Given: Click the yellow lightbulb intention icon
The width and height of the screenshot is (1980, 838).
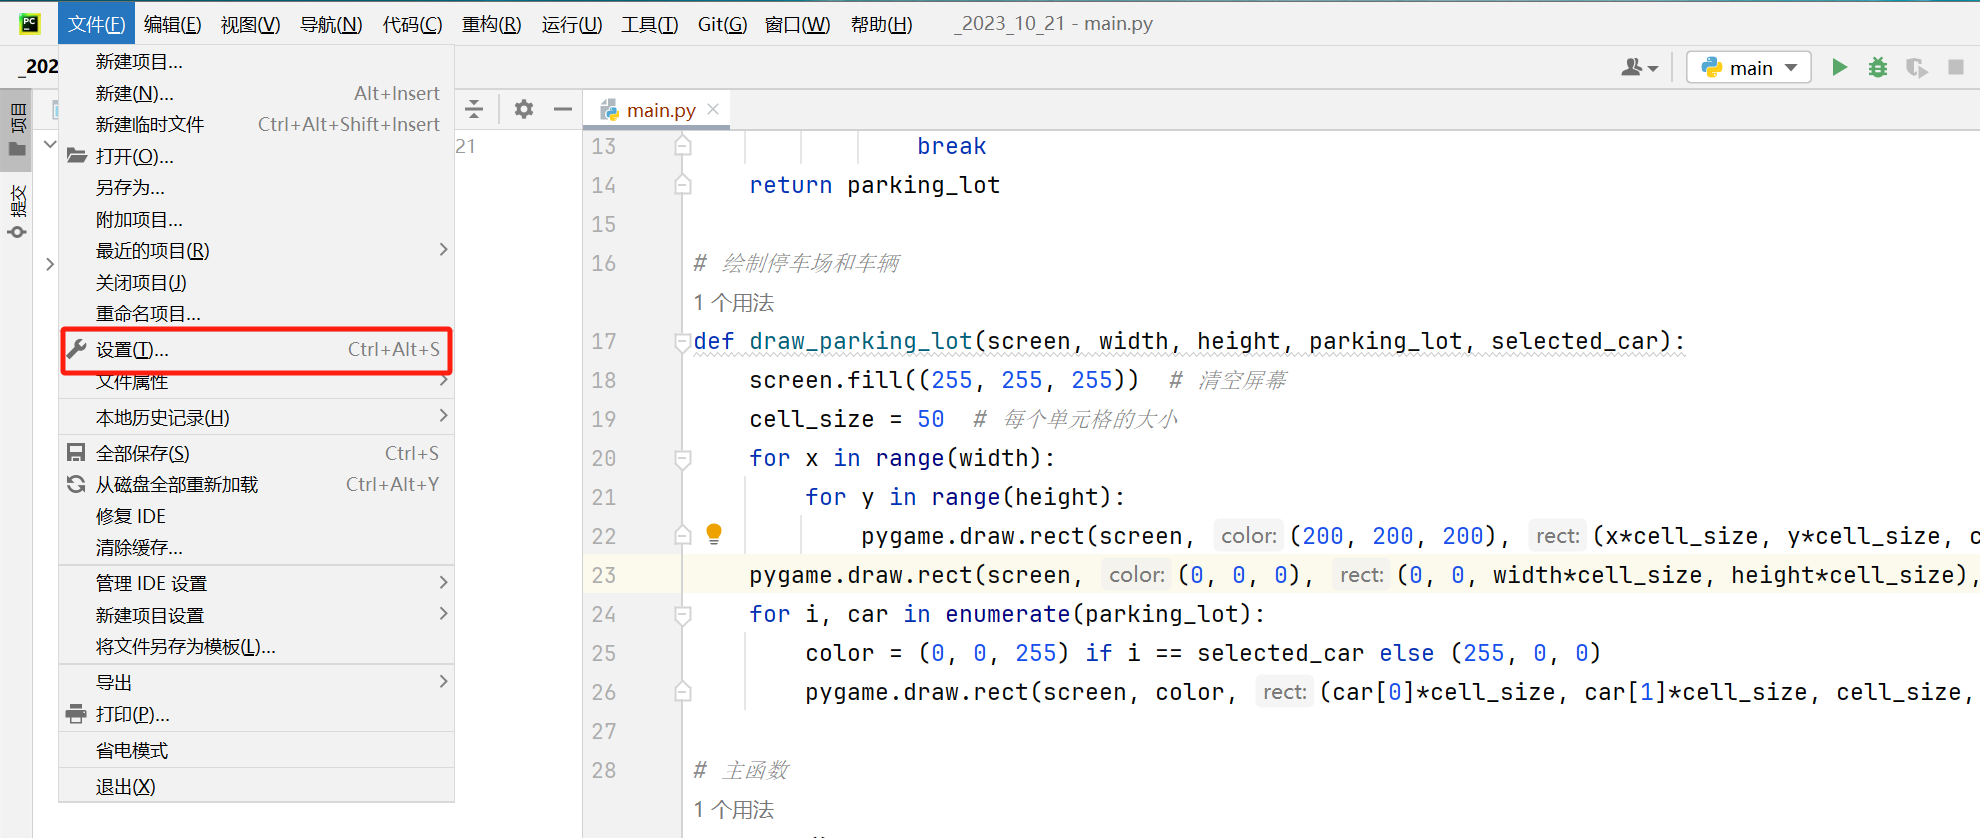Looking at the screenshot, I should (x=714, y=533).
